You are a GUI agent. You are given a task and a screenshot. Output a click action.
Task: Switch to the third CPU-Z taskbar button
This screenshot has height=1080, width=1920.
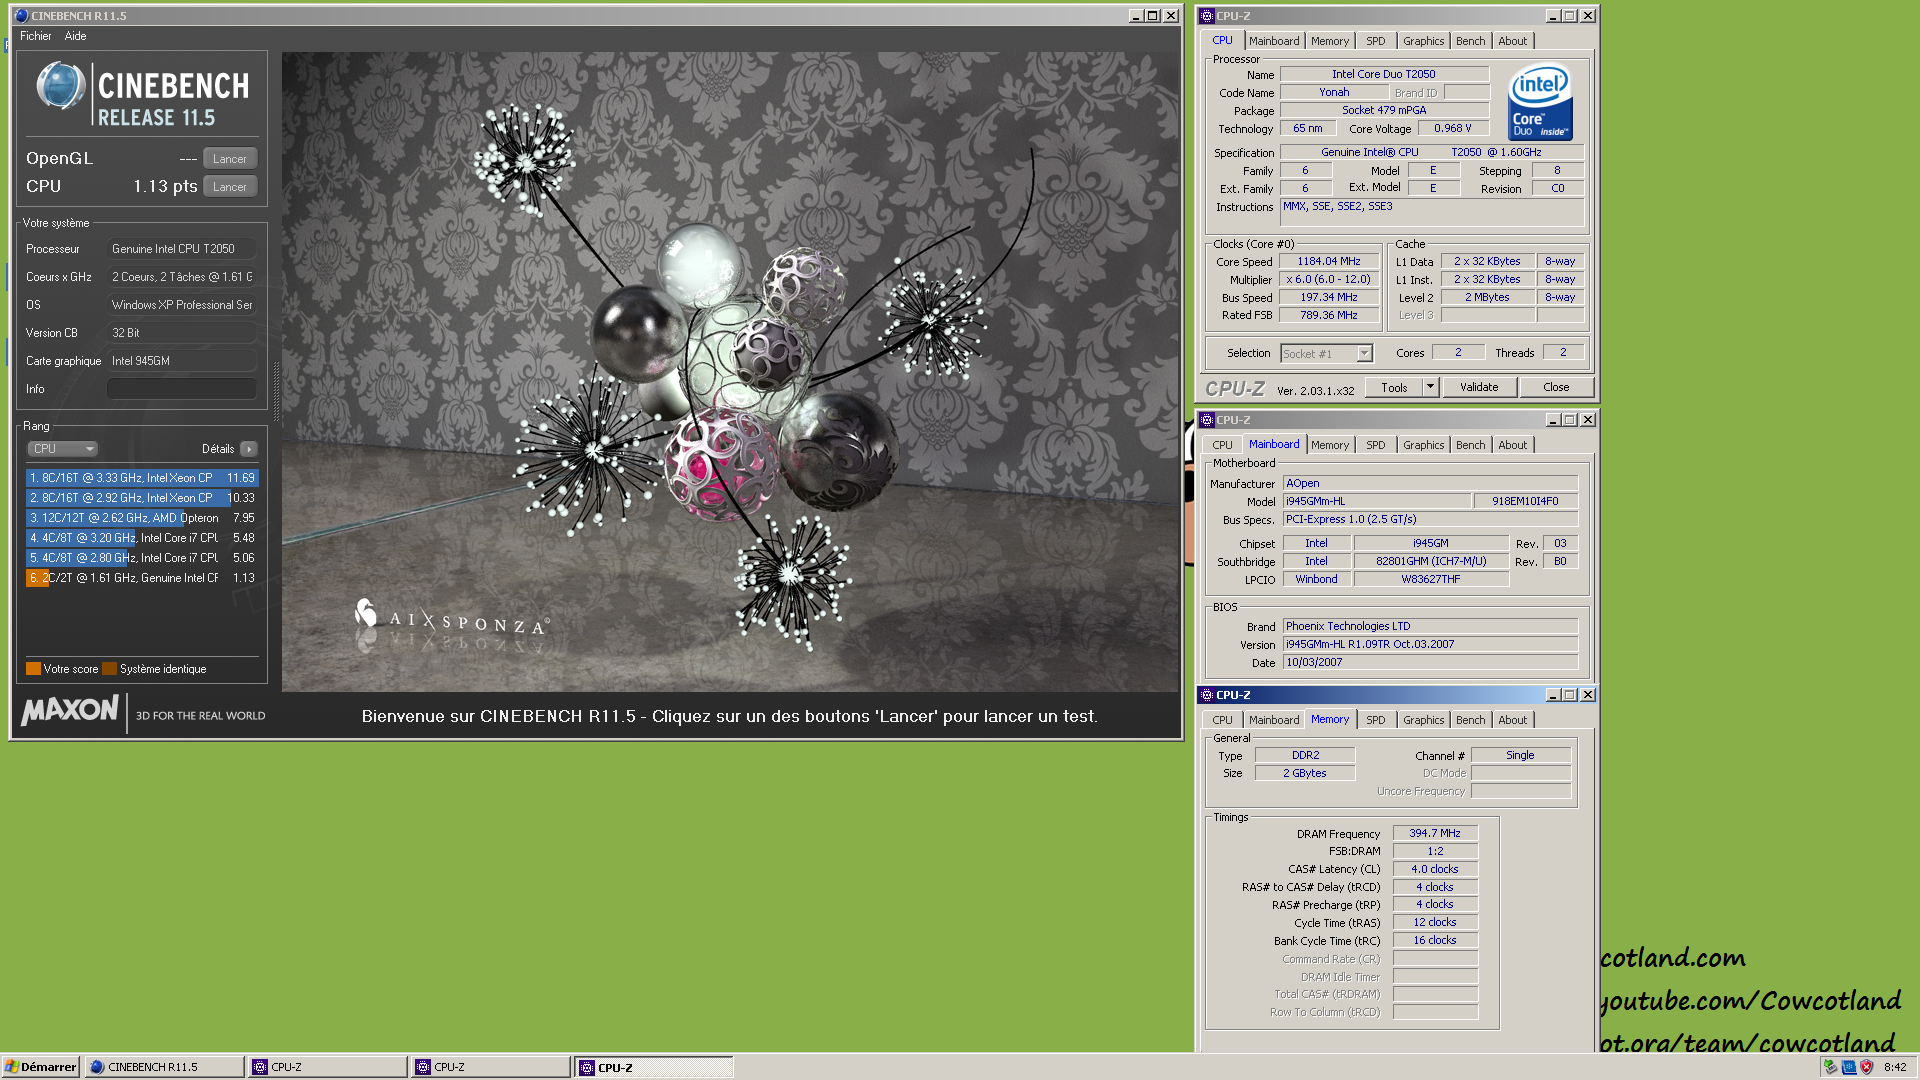coord(654,1067)
